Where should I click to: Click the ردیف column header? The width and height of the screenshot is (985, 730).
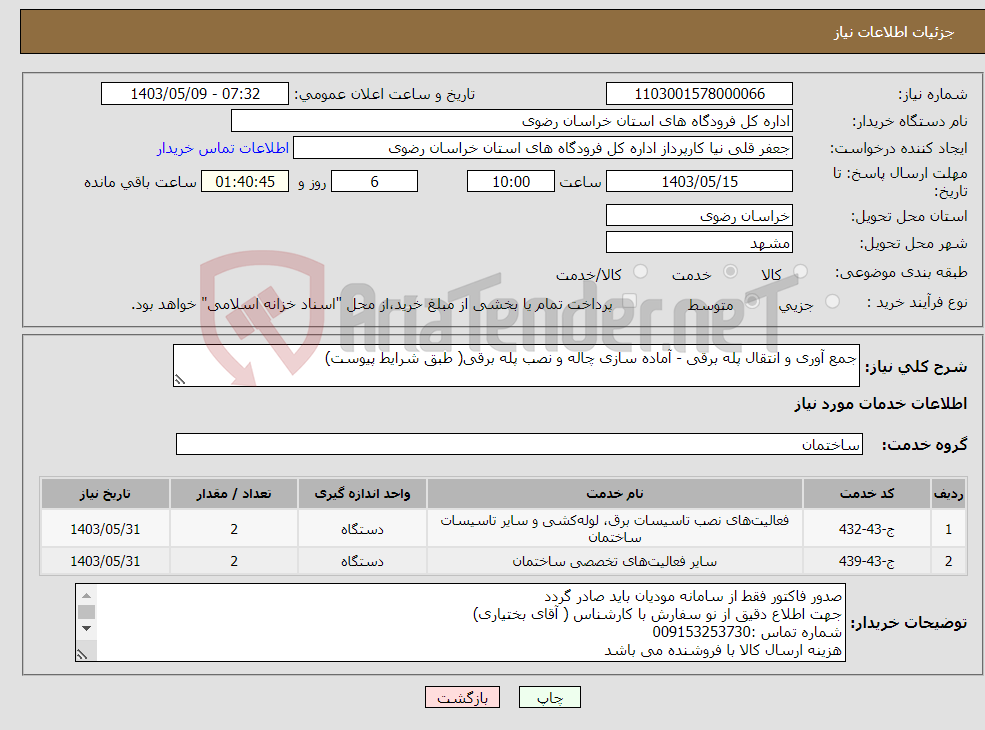[948, 494]
